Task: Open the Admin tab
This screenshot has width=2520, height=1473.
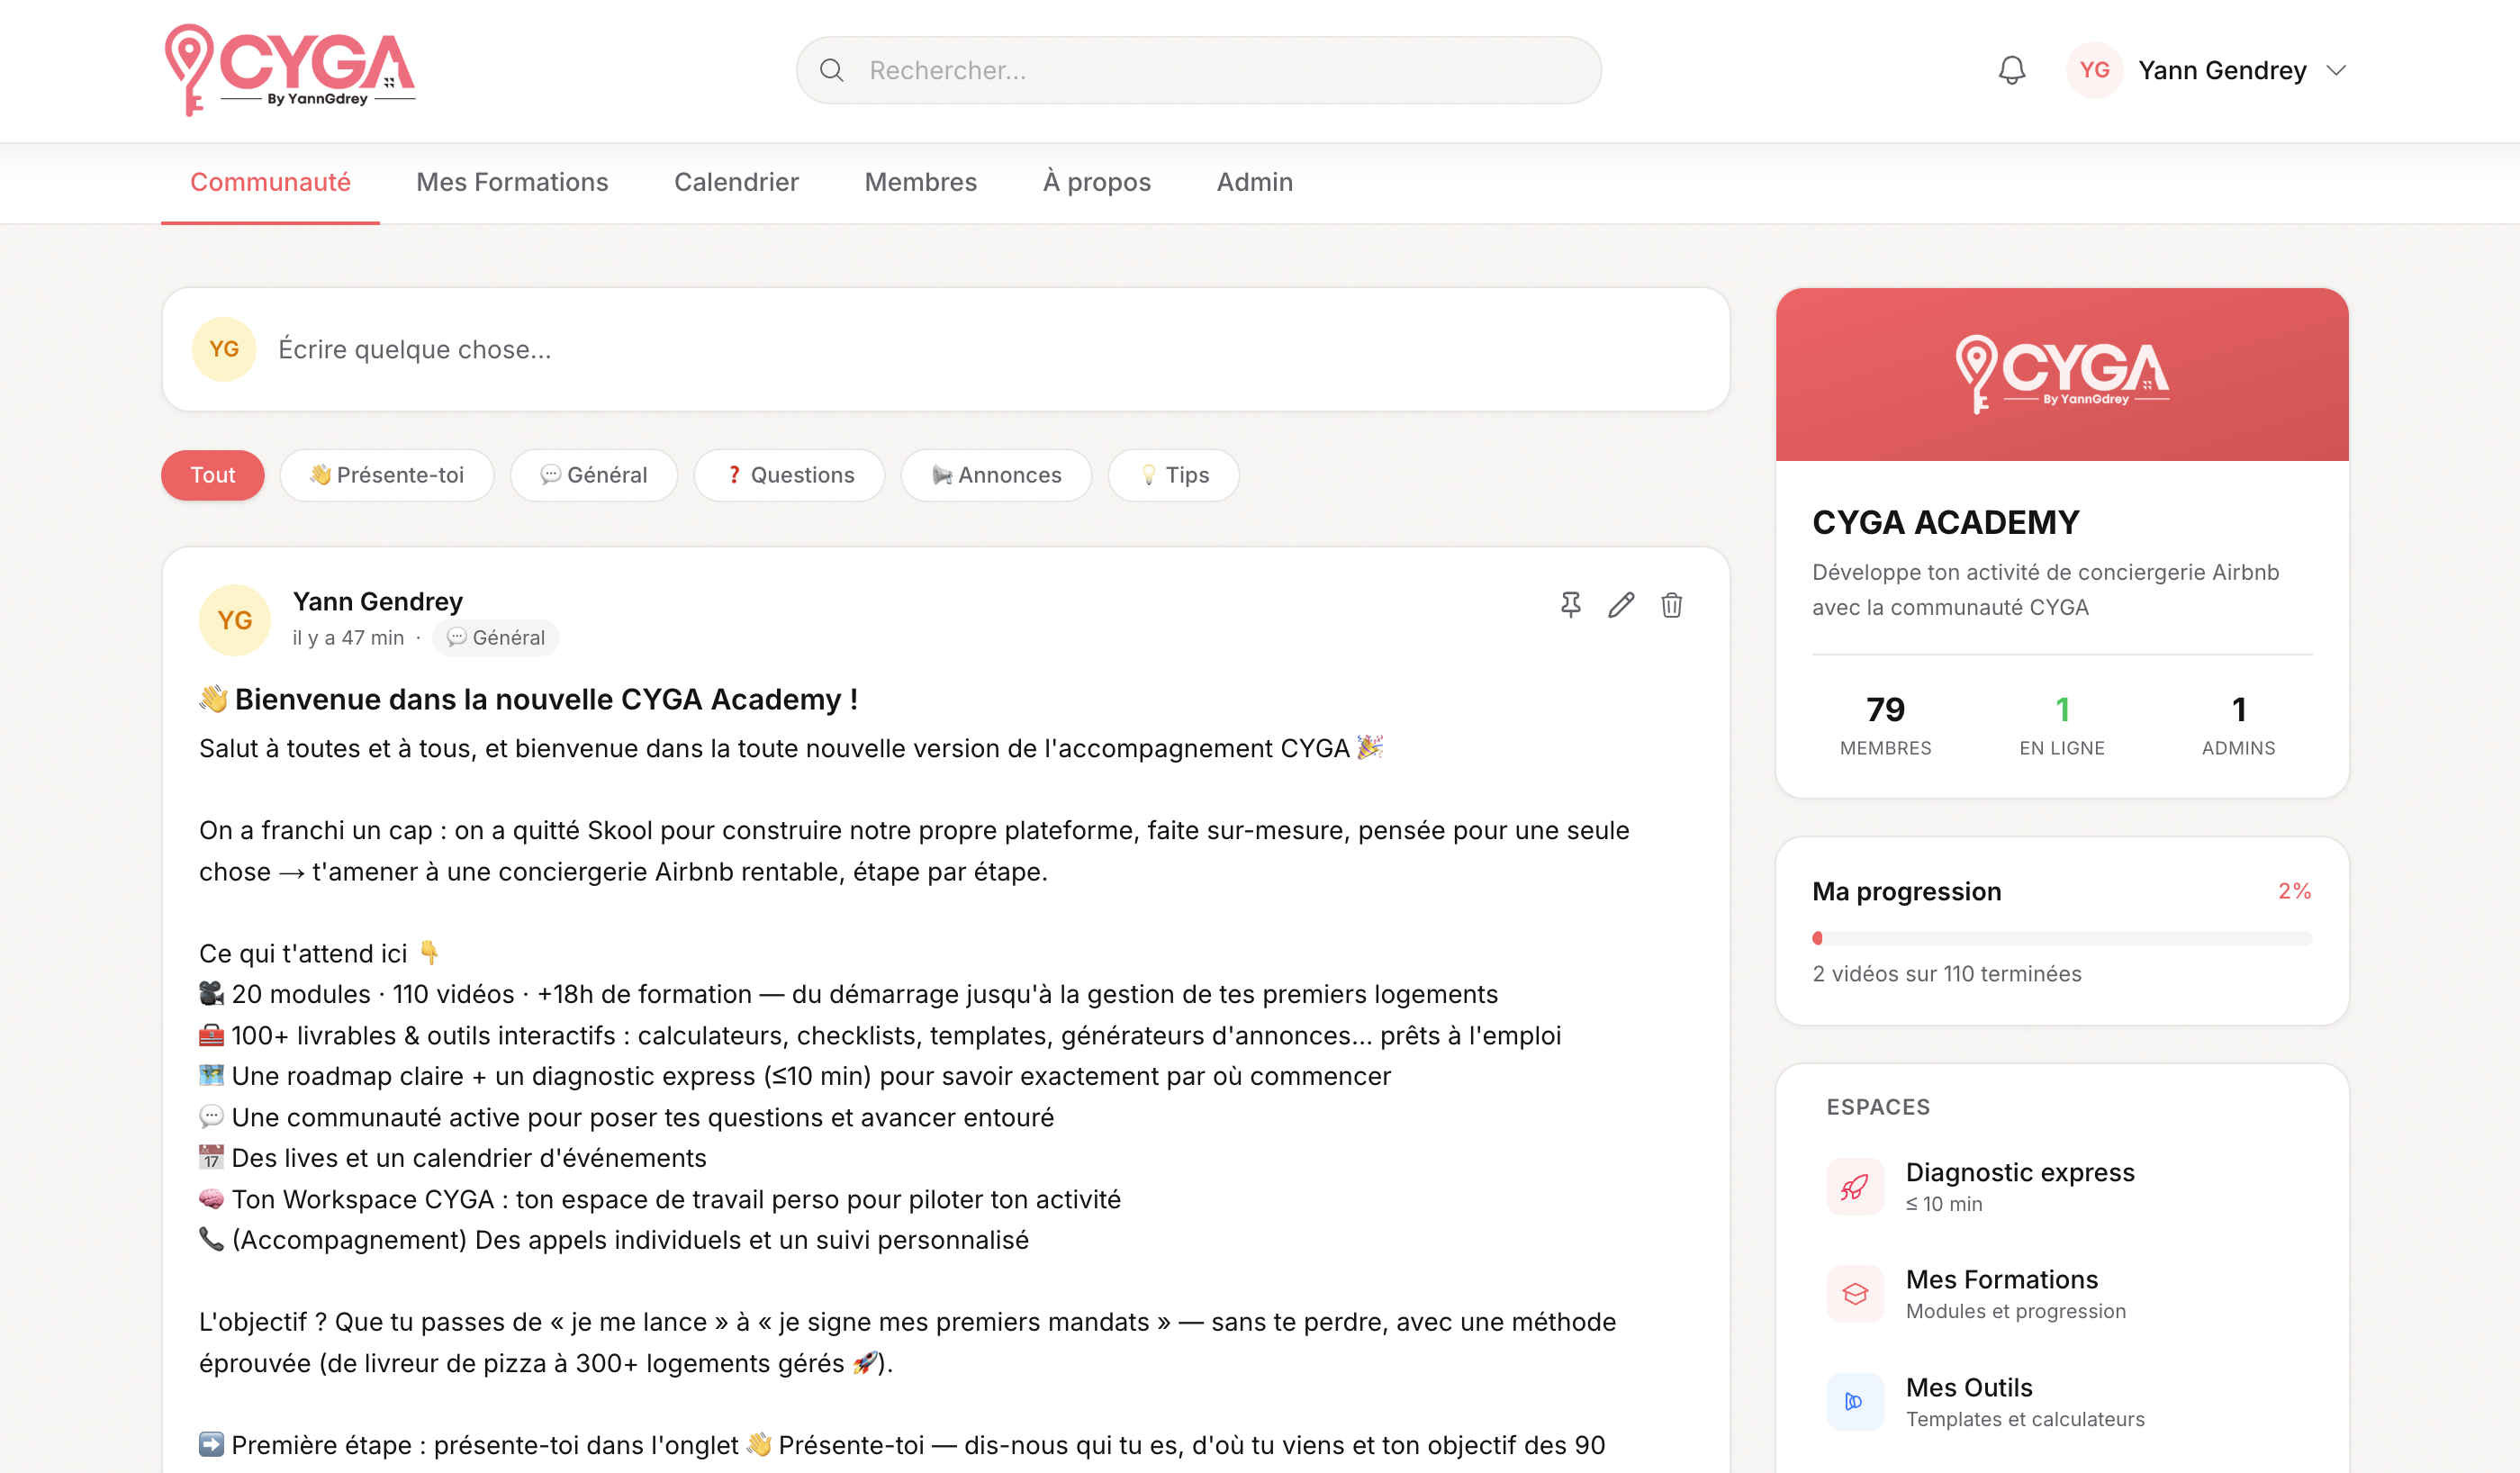Action: [x=1254, y=182]
